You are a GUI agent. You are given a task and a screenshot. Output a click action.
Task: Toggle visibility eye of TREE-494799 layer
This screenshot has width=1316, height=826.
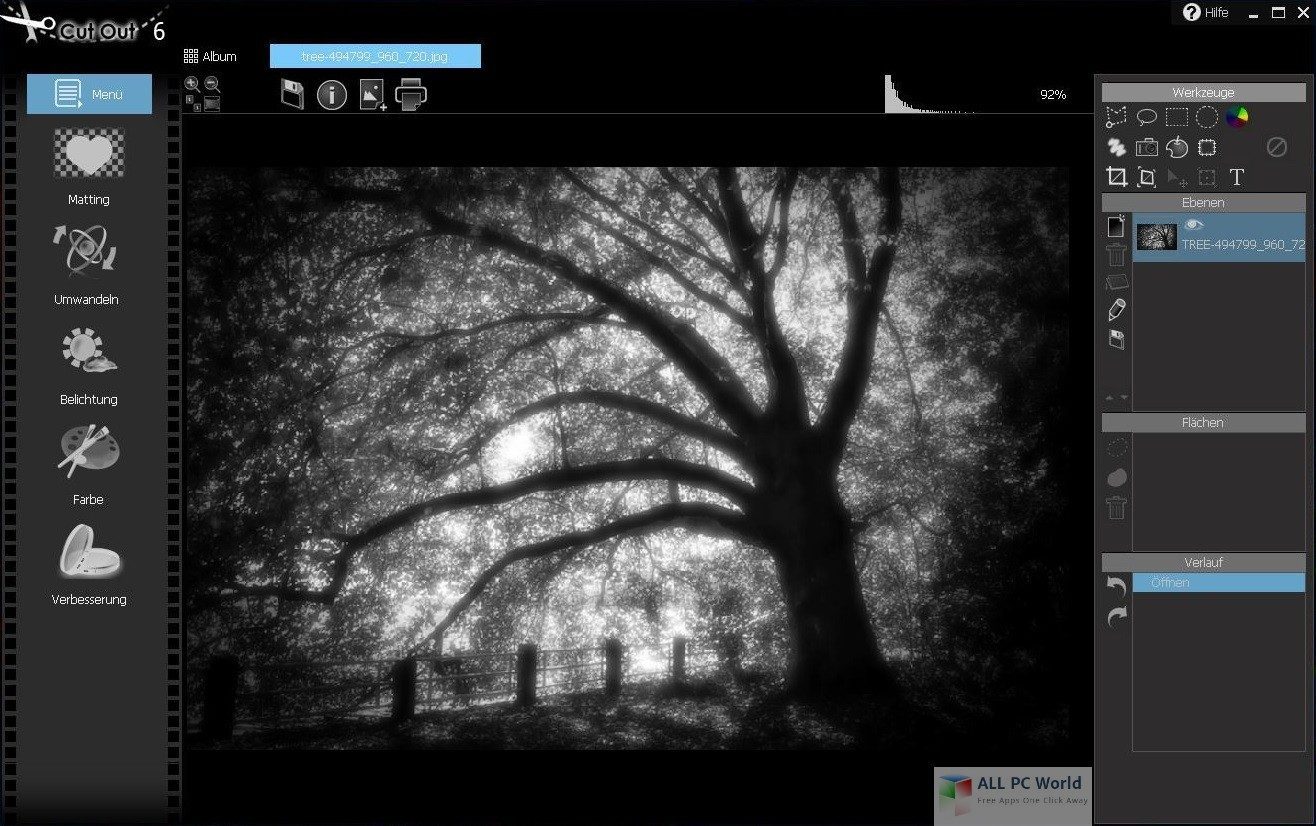tap(1193, 226)
